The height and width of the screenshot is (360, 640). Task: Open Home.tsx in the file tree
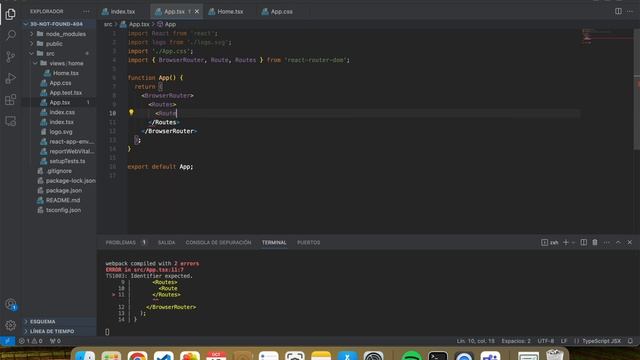coord(66,73)
